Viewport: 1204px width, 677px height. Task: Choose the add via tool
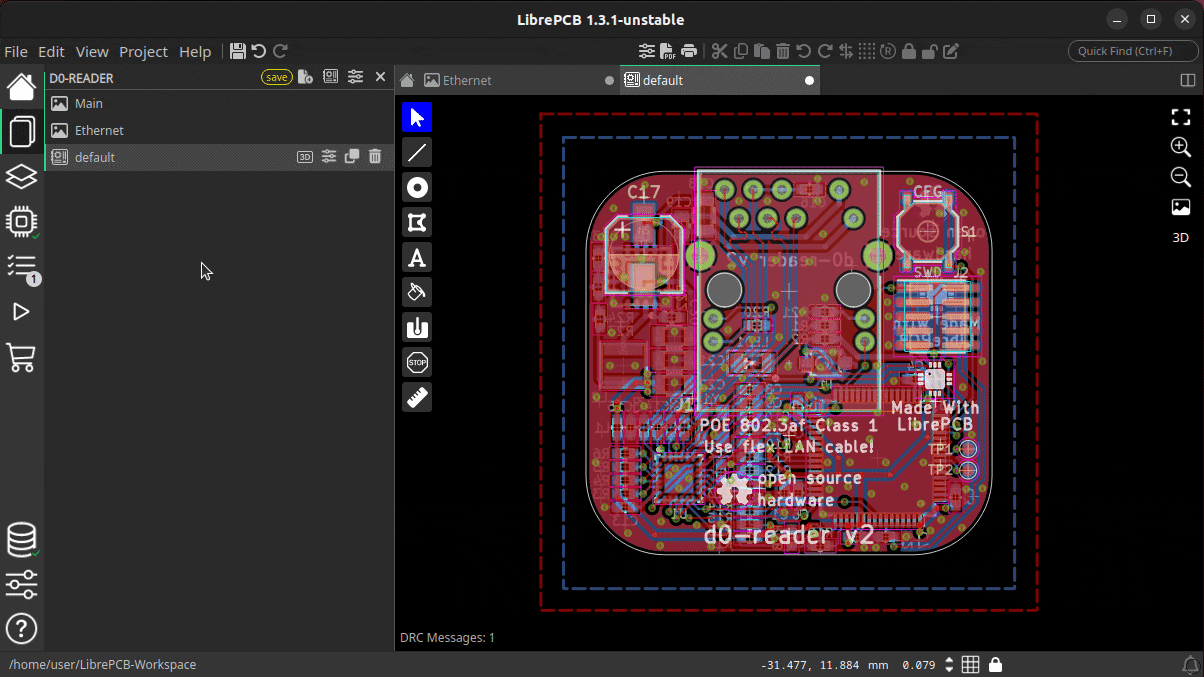[x=417, y=187]
